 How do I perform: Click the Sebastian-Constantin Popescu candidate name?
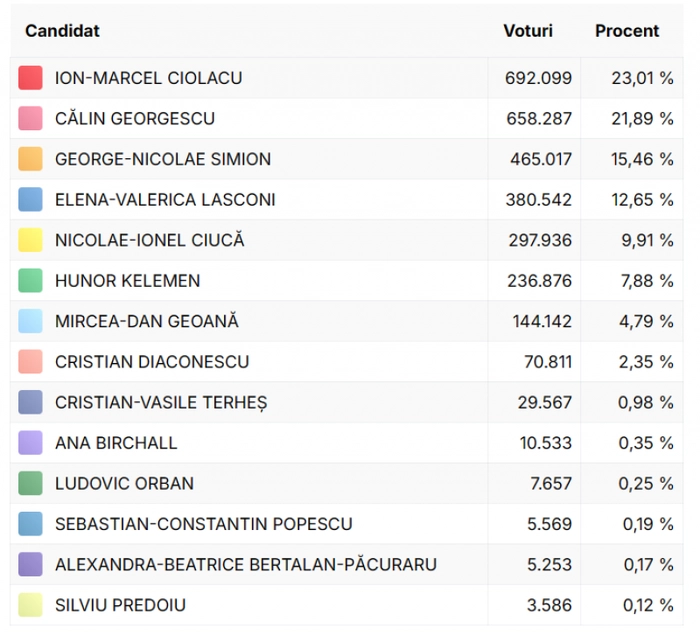(x=204, y=524)
